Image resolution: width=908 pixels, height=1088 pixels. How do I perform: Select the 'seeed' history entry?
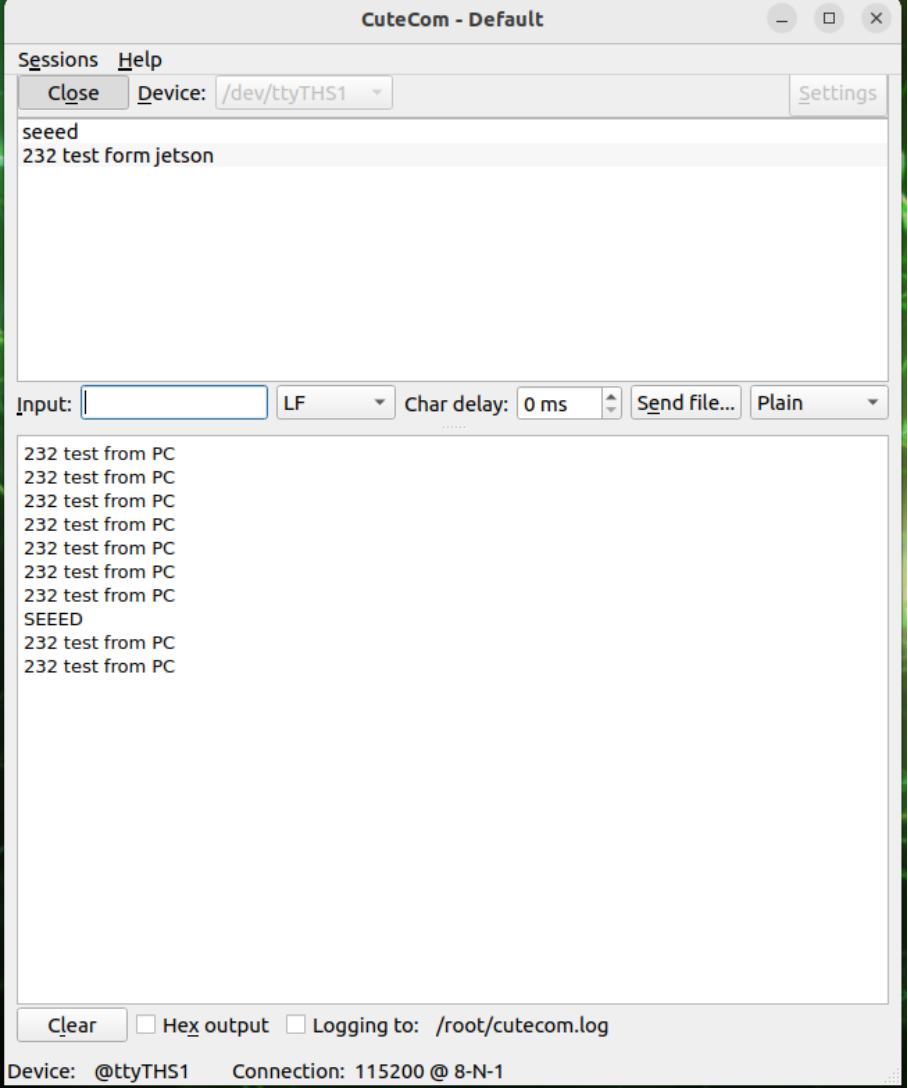(x=50, y=132)
